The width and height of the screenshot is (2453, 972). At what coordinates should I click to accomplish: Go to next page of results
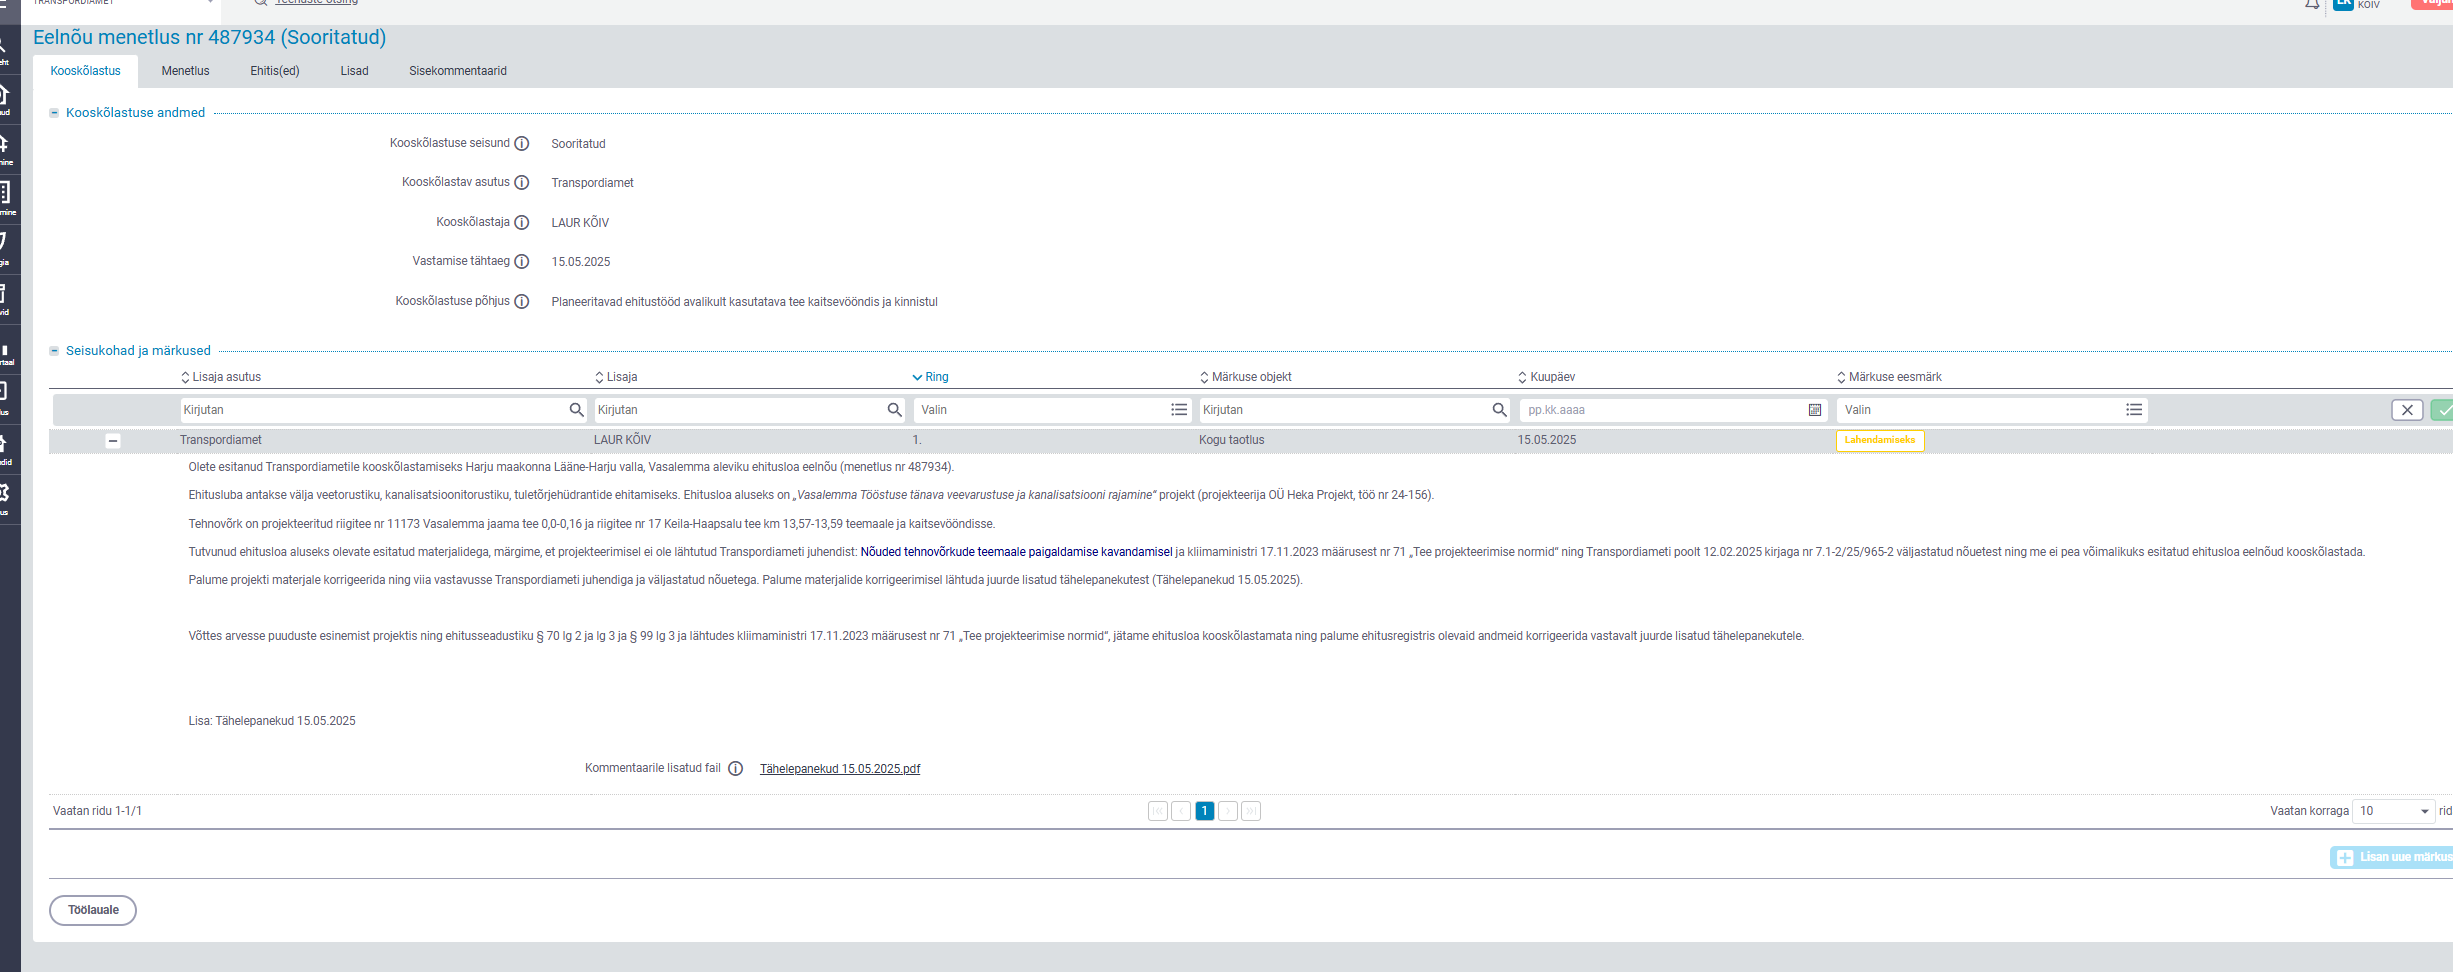pos(1228,811)
